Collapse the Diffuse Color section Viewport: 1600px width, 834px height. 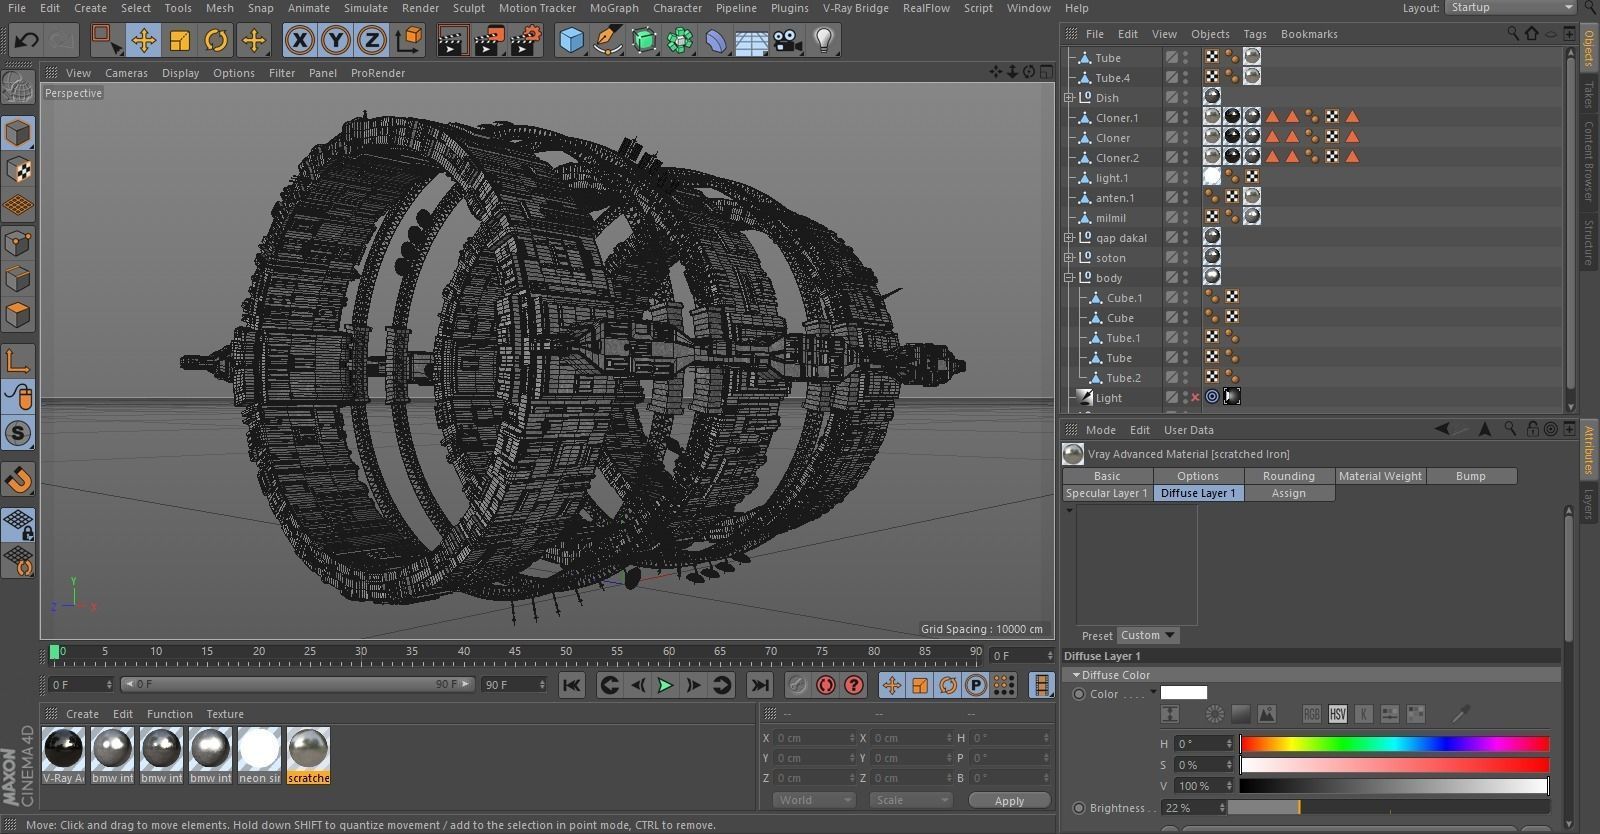click(1077, 675)
